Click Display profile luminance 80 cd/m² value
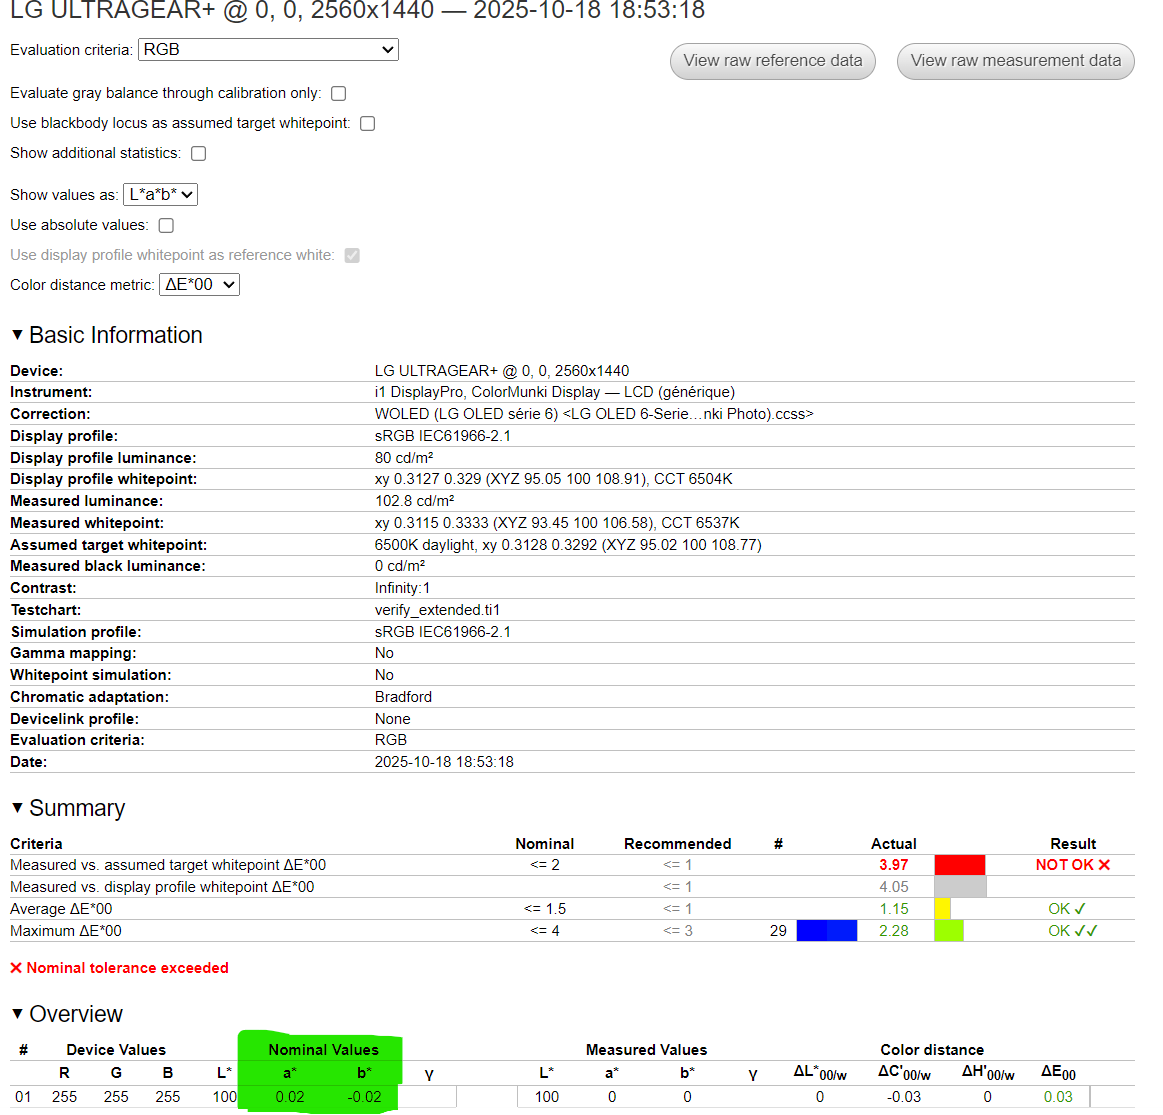The width and height of the screenshot is (1163, 1115). point(404,458)
